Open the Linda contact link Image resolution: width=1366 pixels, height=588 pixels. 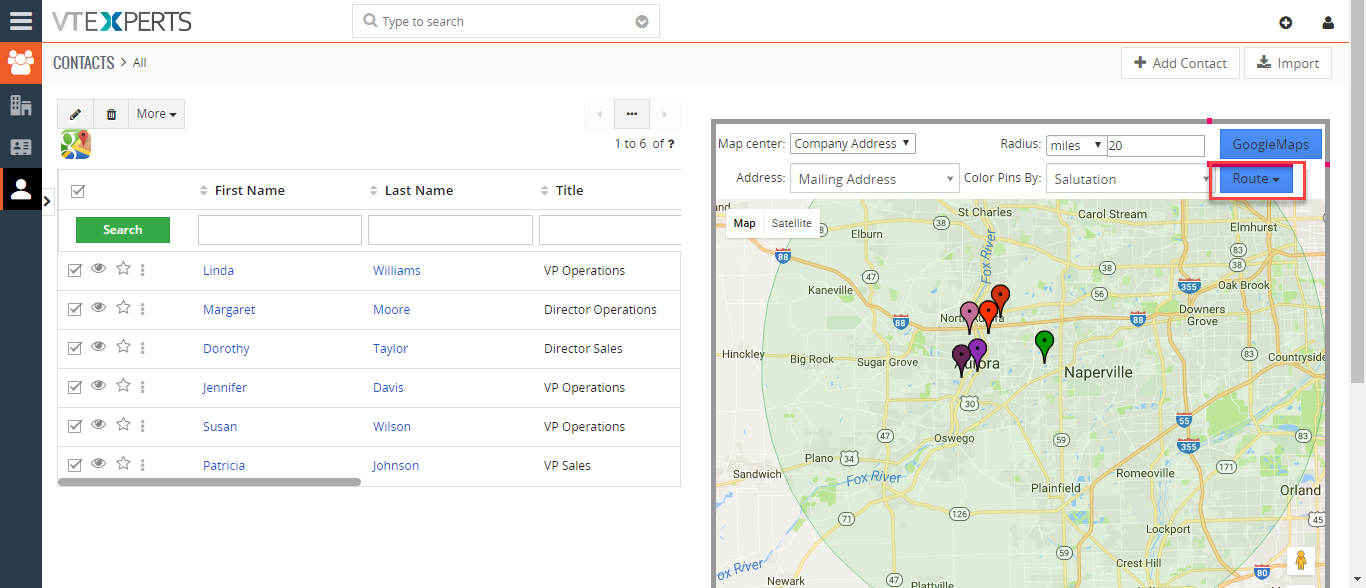coord(218,271)
